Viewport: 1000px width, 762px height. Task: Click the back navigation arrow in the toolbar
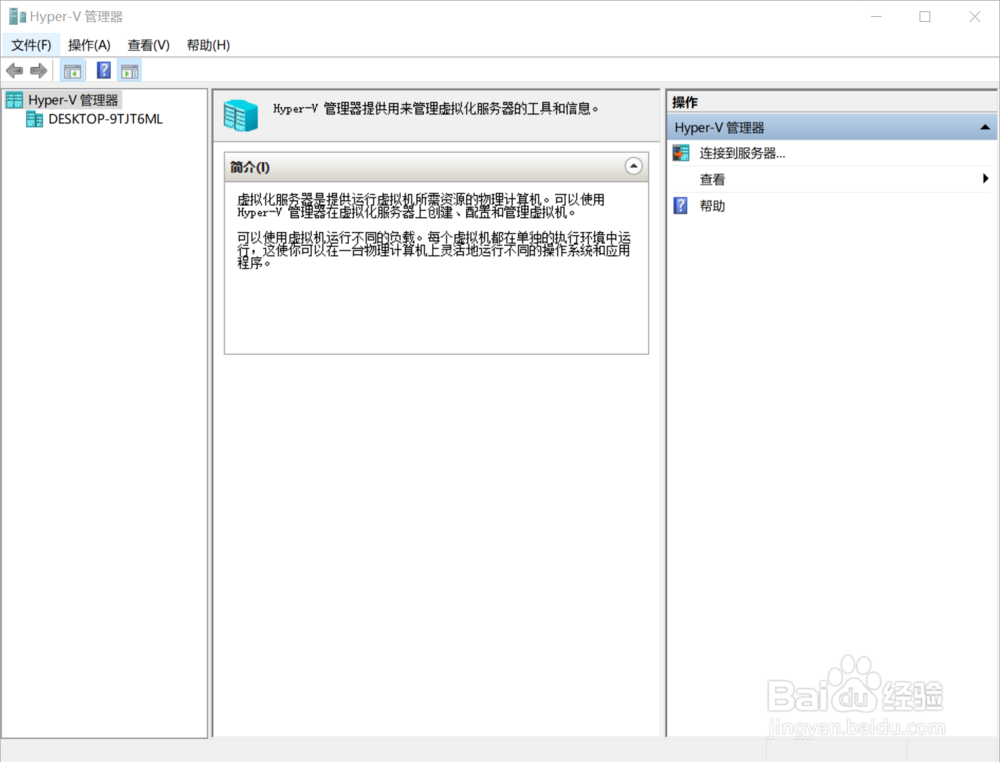pyautogui.click(x=14, y=70)
